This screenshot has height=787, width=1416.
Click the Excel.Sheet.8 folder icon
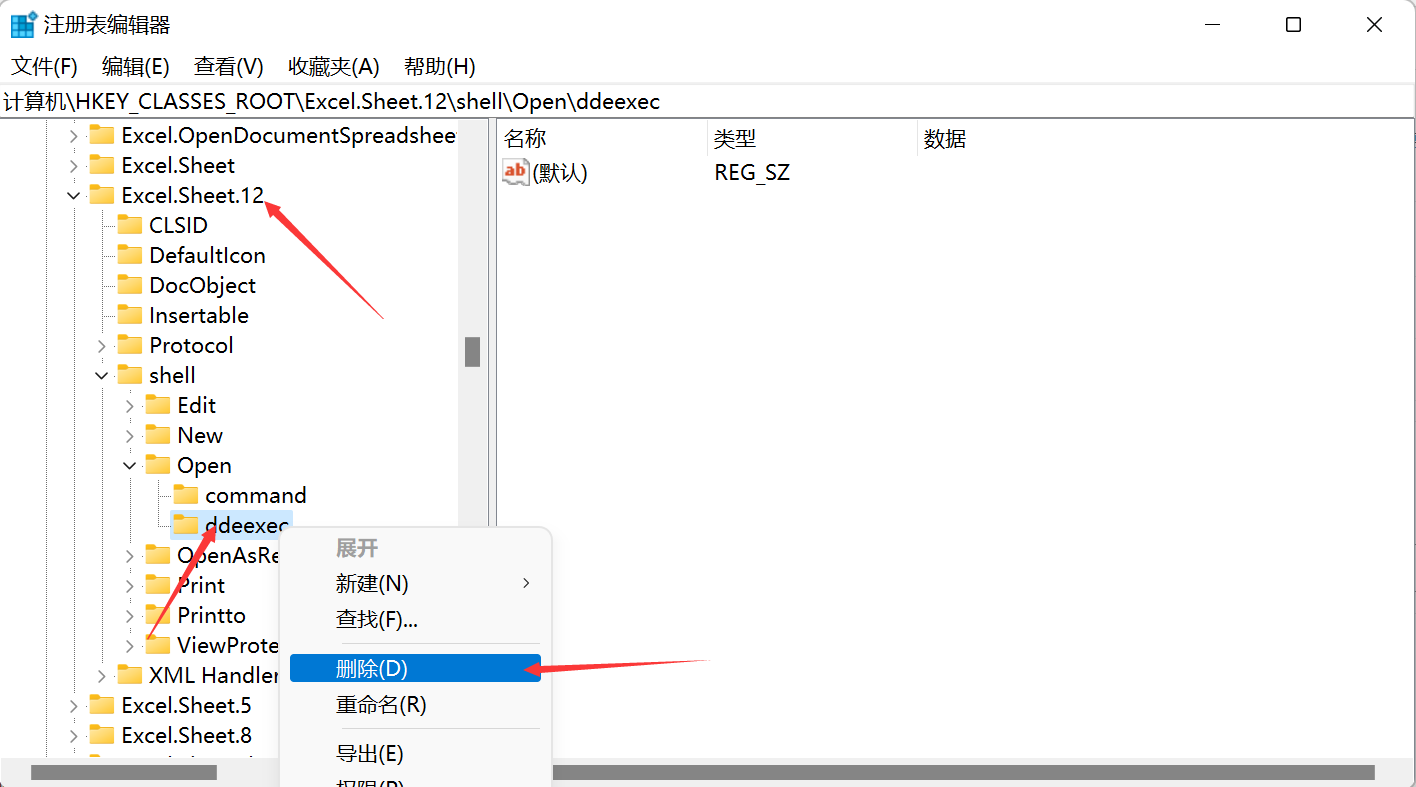pyautogui.click(x=102, y=735)
